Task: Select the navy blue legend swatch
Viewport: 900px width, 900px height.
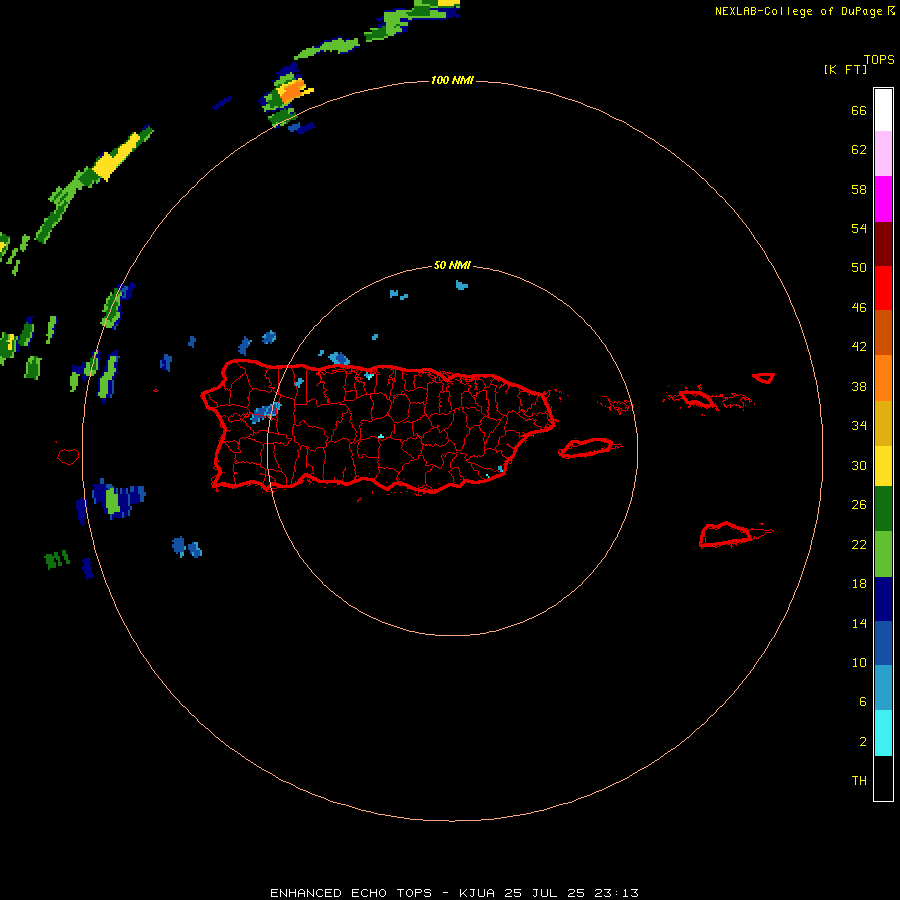Action: (883, 599)
